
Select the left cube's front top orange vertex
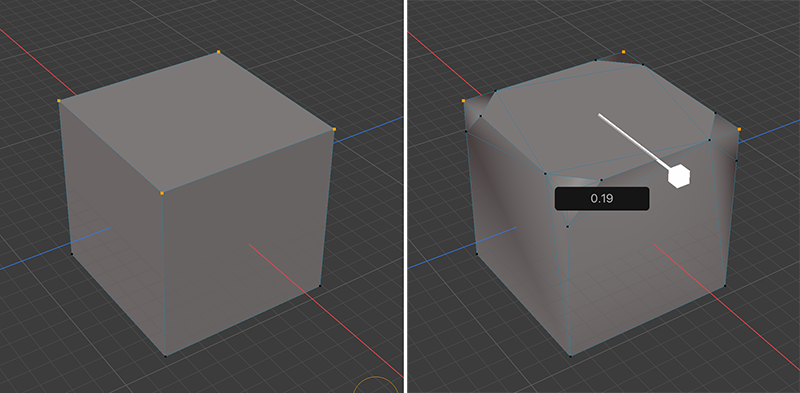pos(162,193)
